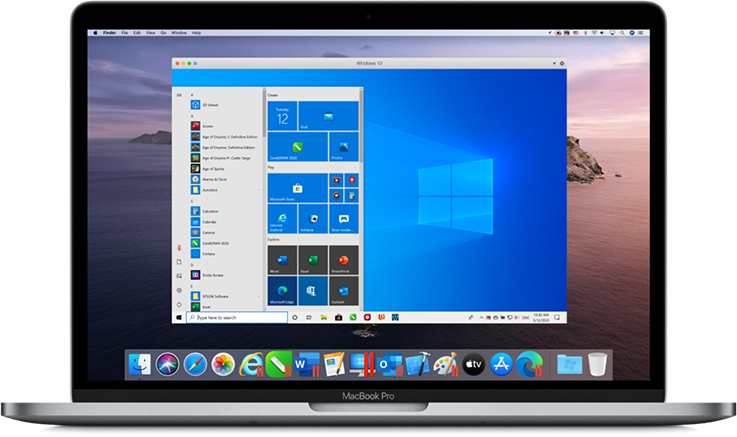Viewport: 737px width, 437px height.
Task: Open the Help menu in the Mac menu bar
Action: (196, 33)
